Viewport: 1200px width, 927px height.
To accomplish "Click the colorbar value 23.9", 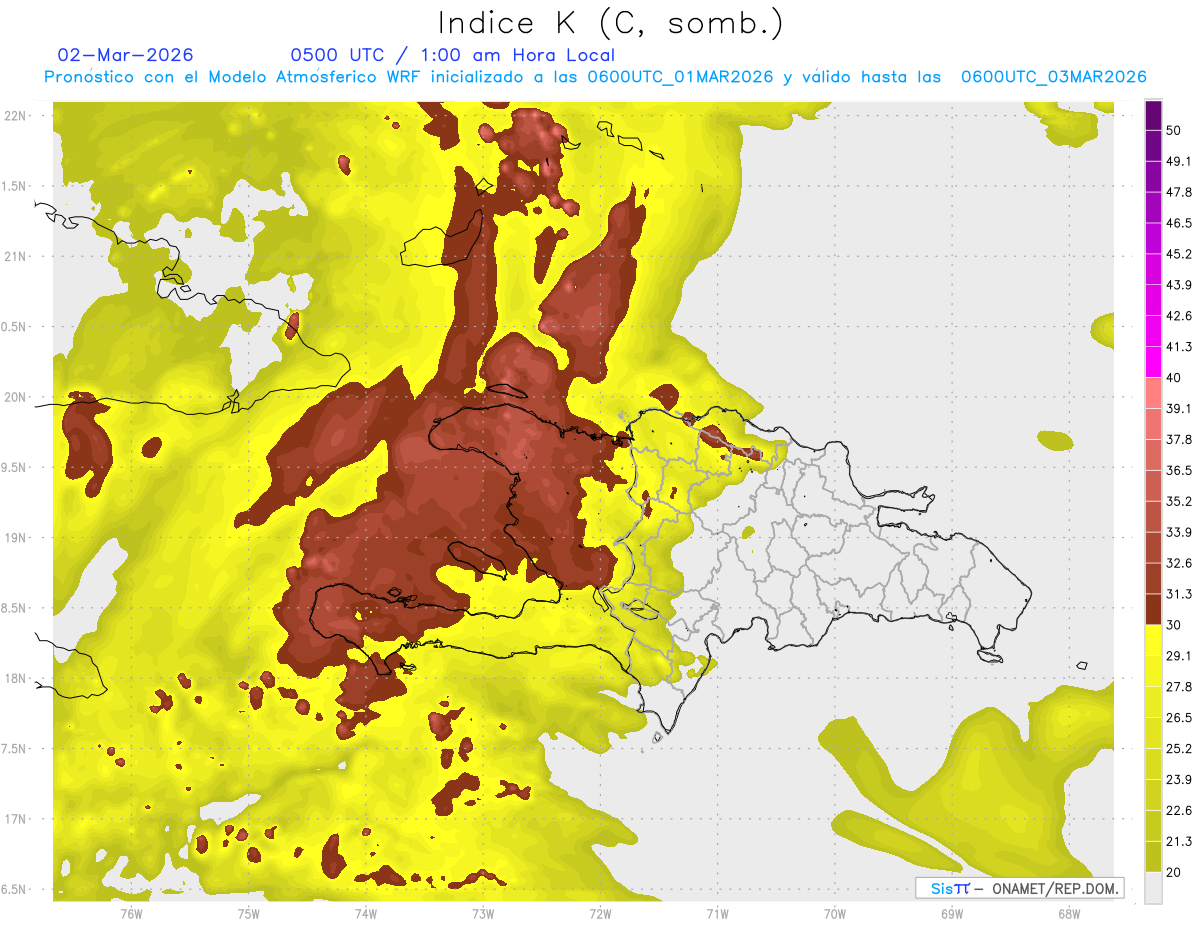I will [1179, 779].
